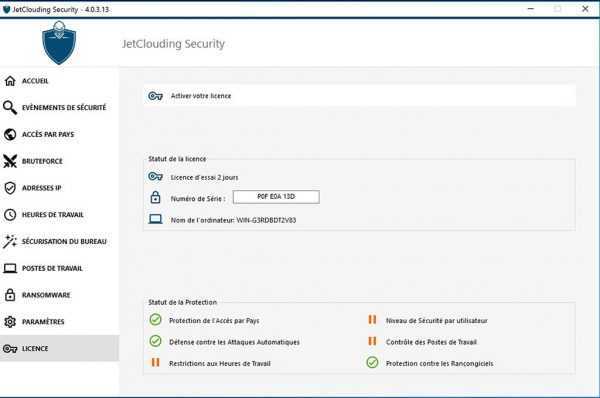Click Protection de l'Accès par Pays status

pyautogui.click(x=214, y=321)
